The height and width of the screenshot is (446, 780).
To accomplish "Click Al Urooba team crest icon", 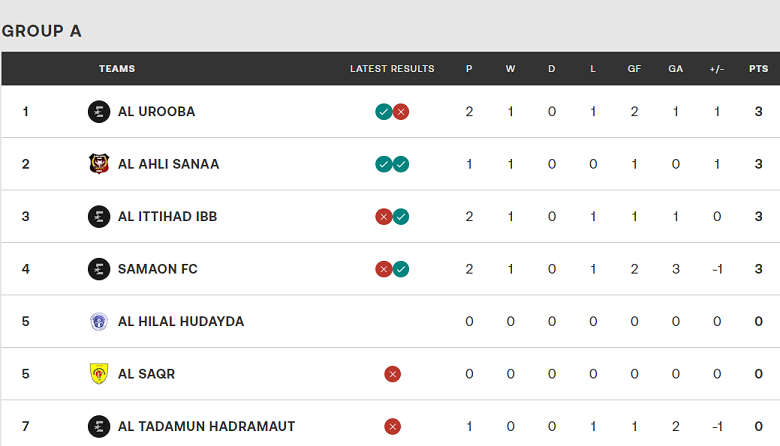I will coord(98,112).
